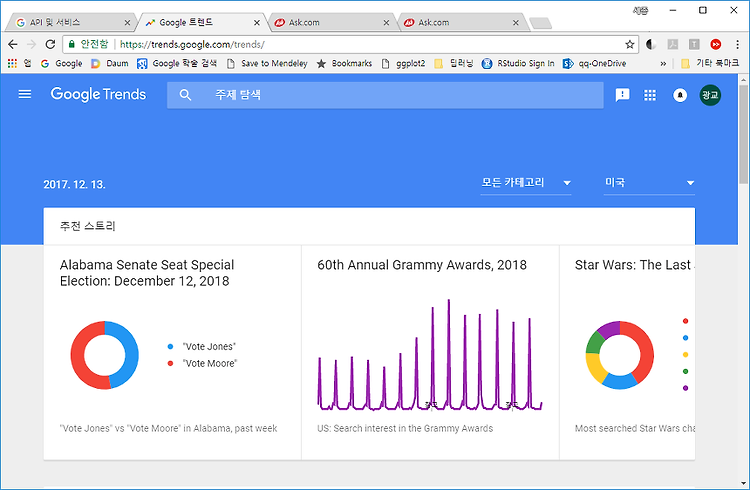Open the Google bookmark
This screenshot has height=490, width=750.
coord(61,63)
